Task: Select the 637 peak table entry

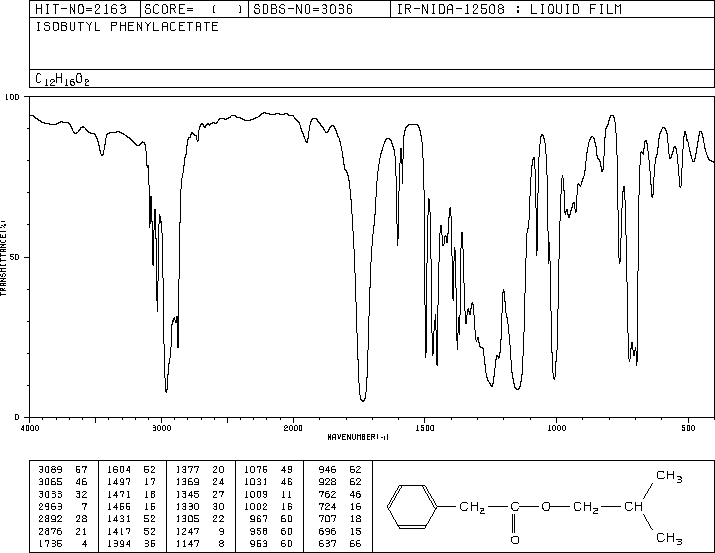Action: point(340,543)
